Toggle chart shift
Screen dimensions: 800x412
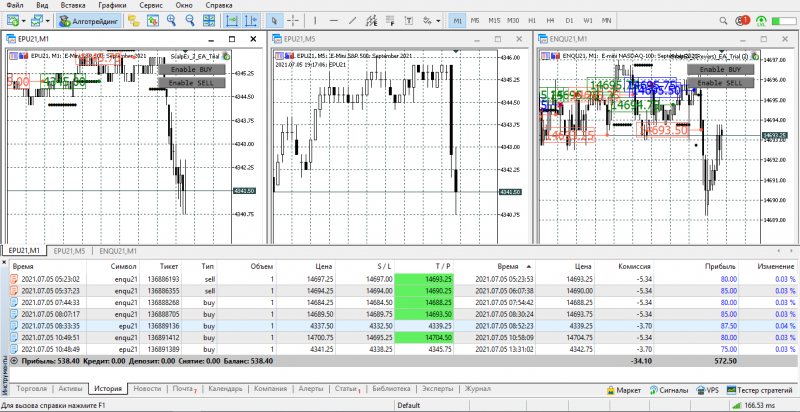[251, 21]
